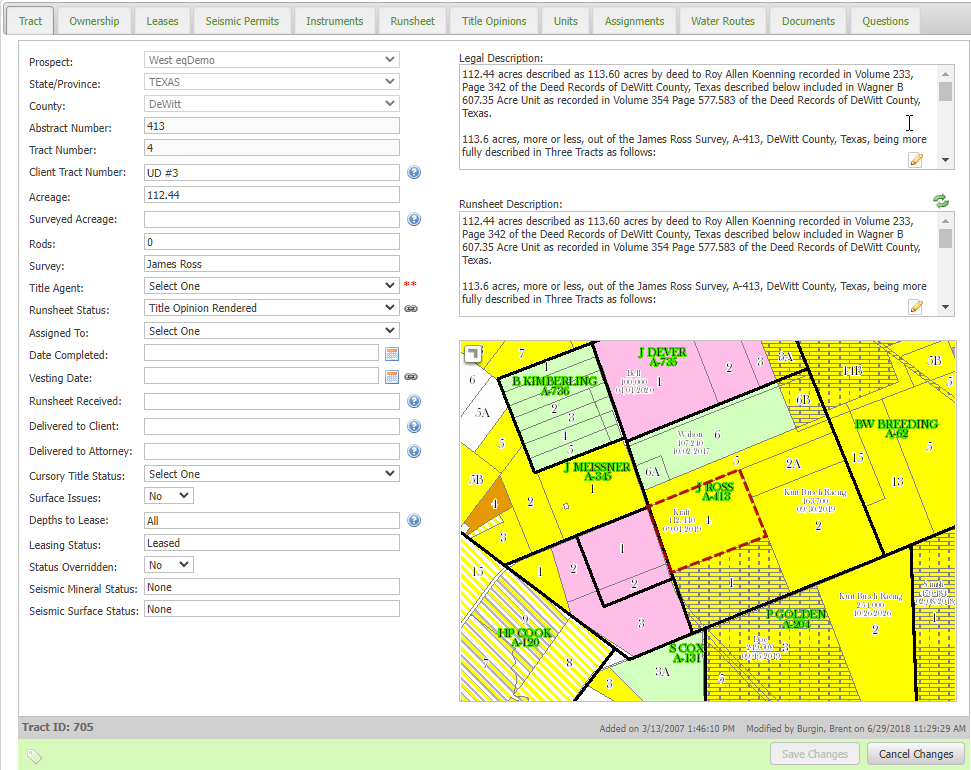Open the Status Overridden dropdown
Image resolution: width=971 pixels, height=770 pixels.
tap(169, 565)
